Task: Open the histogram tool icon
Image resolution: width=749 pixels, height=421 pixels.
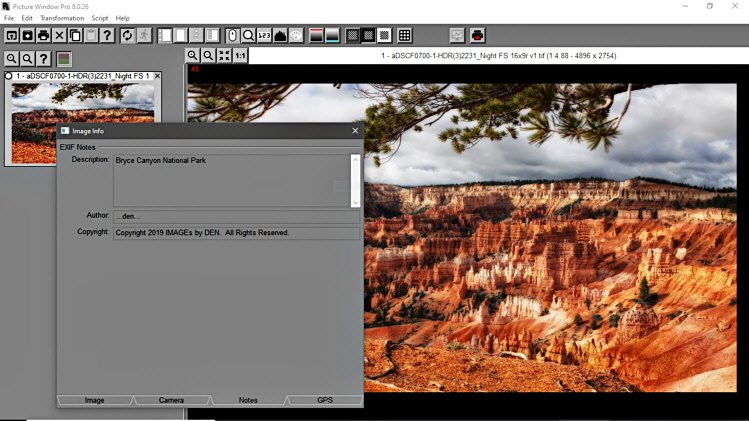Action: (280, 35)
